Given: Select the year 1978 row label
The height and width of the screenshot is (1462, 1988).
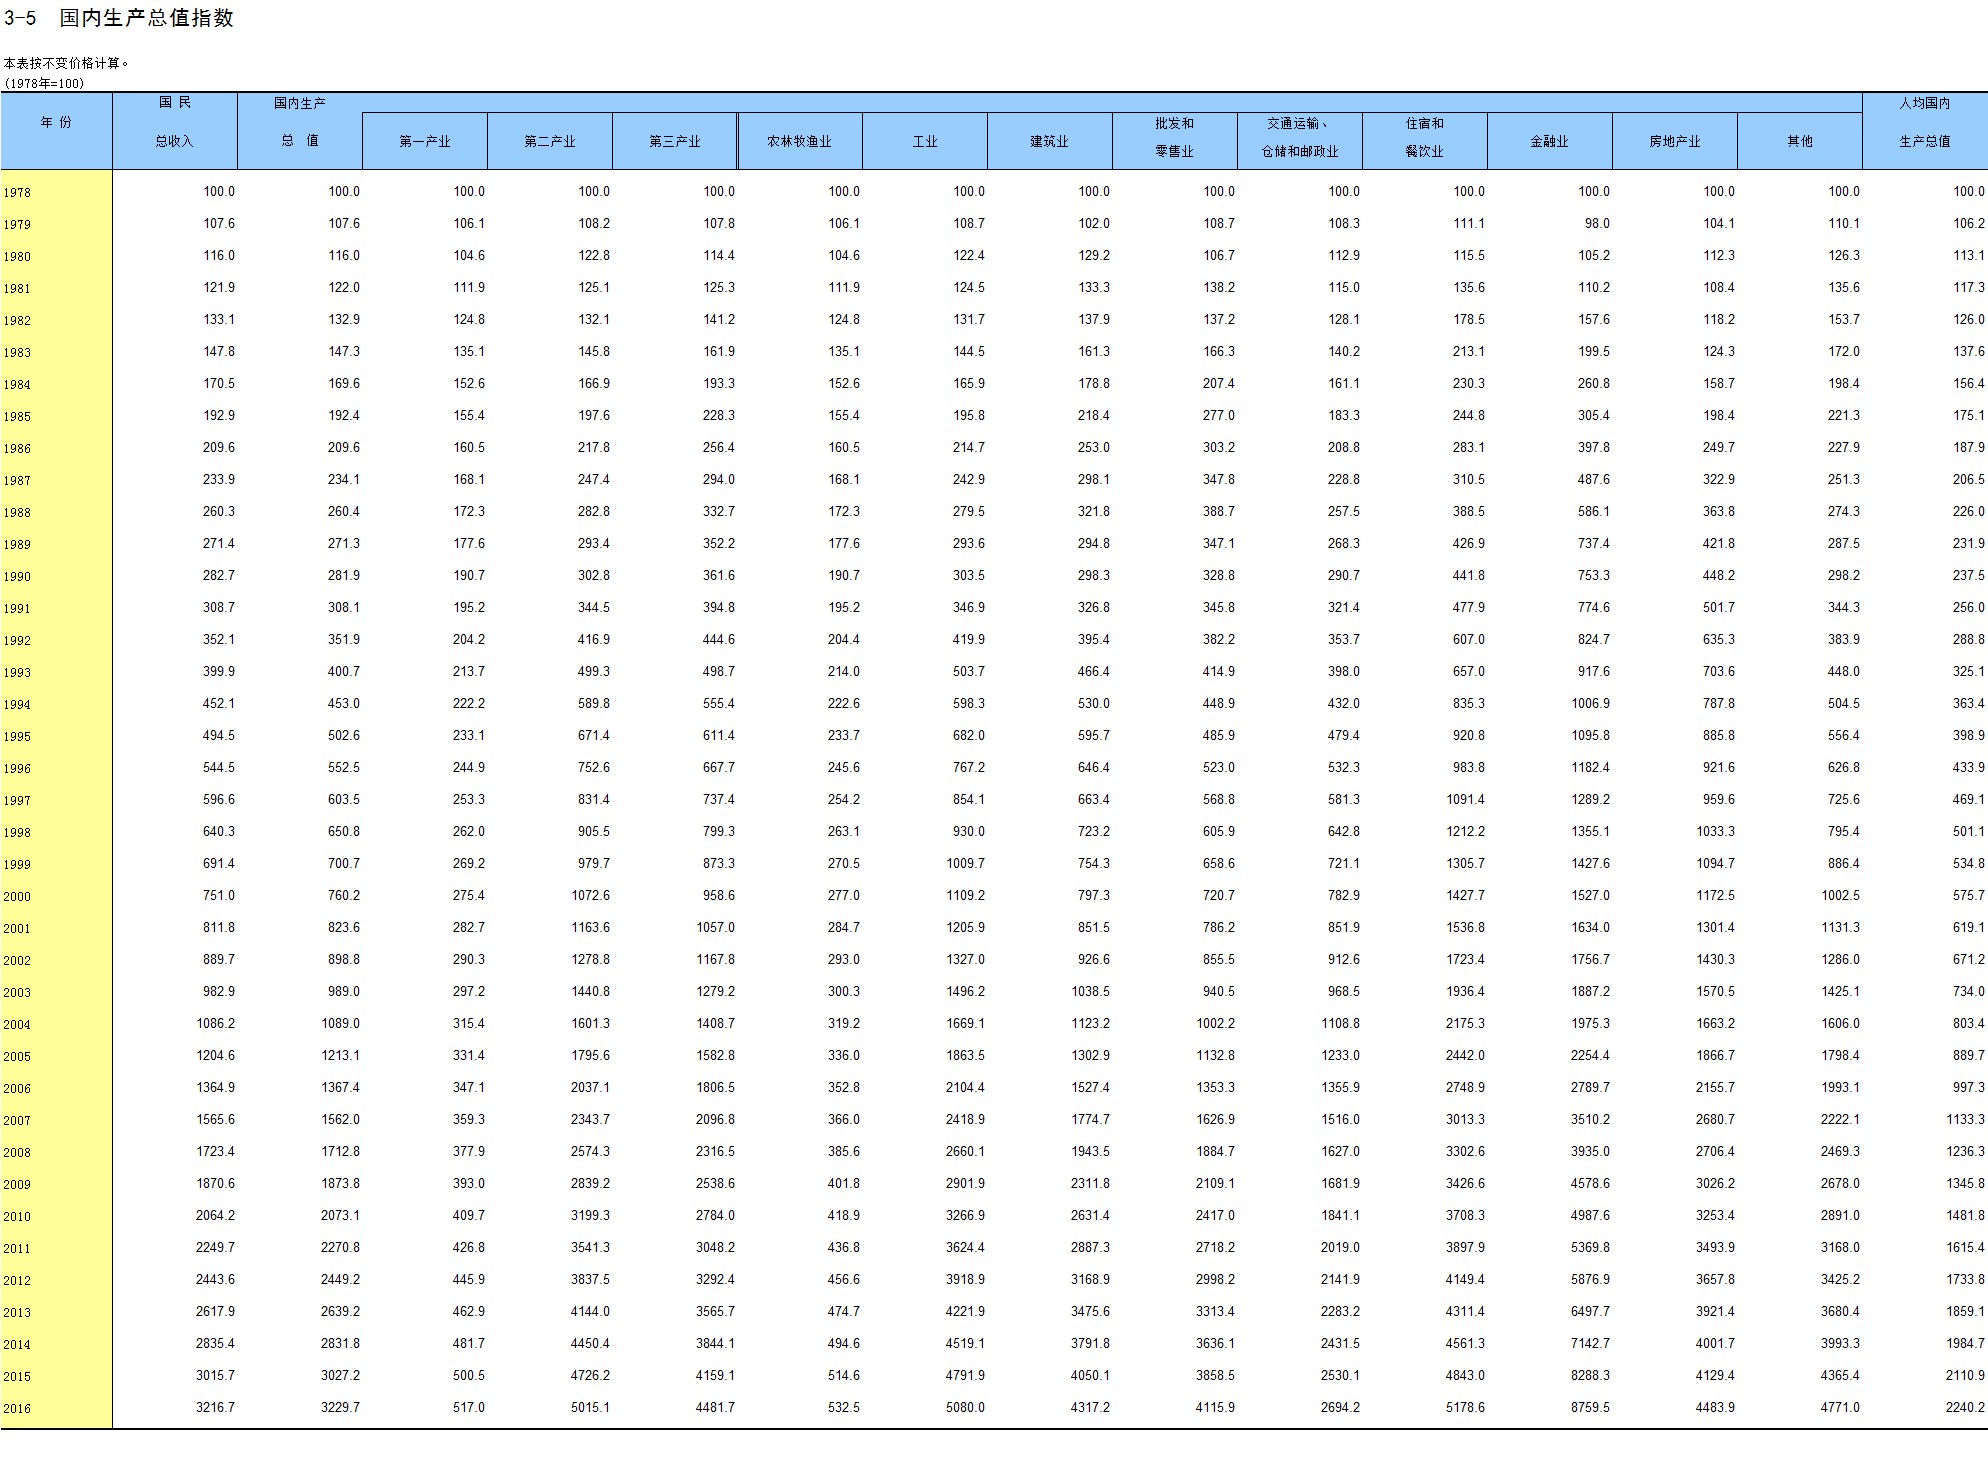Looking at the screenshot, I should pyautogui.click(x=17, y=192).
